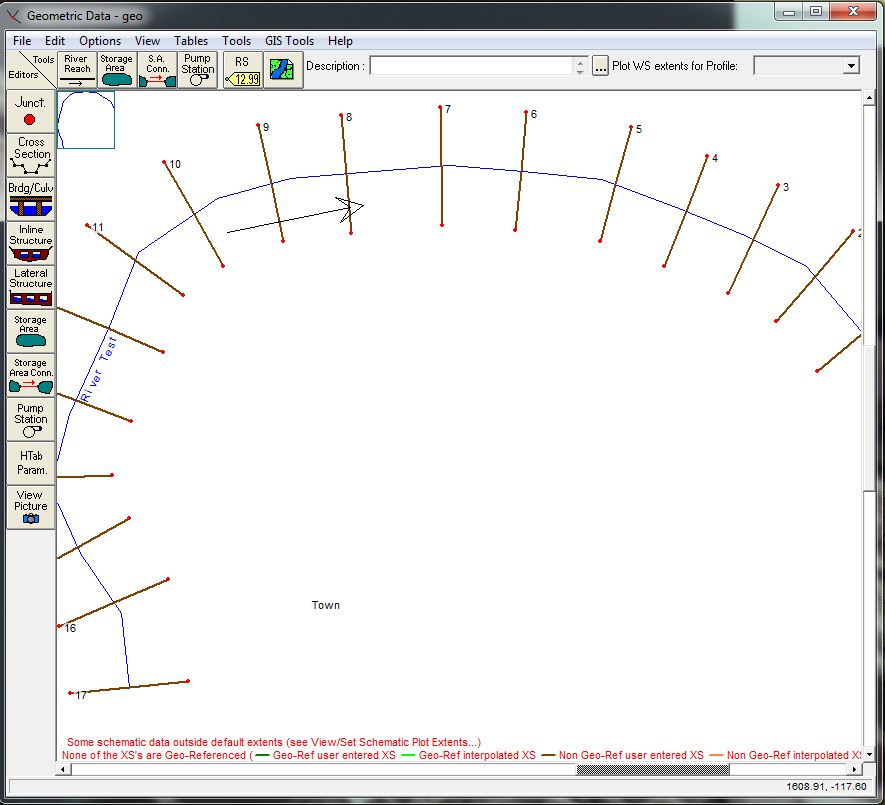Open the HTab Param. editor
Image resolution: width=885 pixels, height=805 pixels.
[x=30, y=461]
